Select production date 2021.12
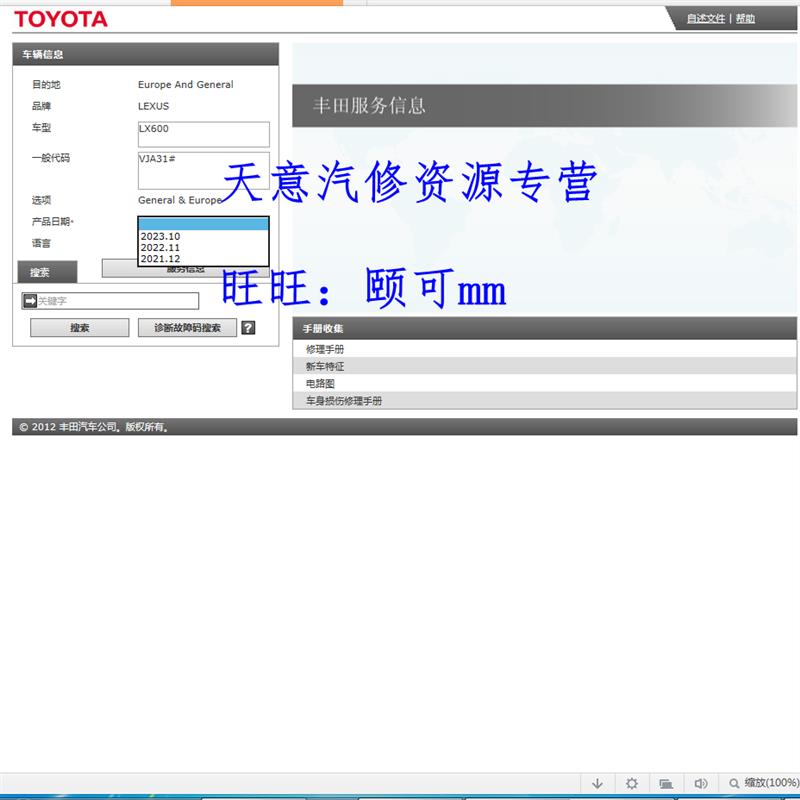This screenshot has height=800, width=800. [x=203, y=259]
